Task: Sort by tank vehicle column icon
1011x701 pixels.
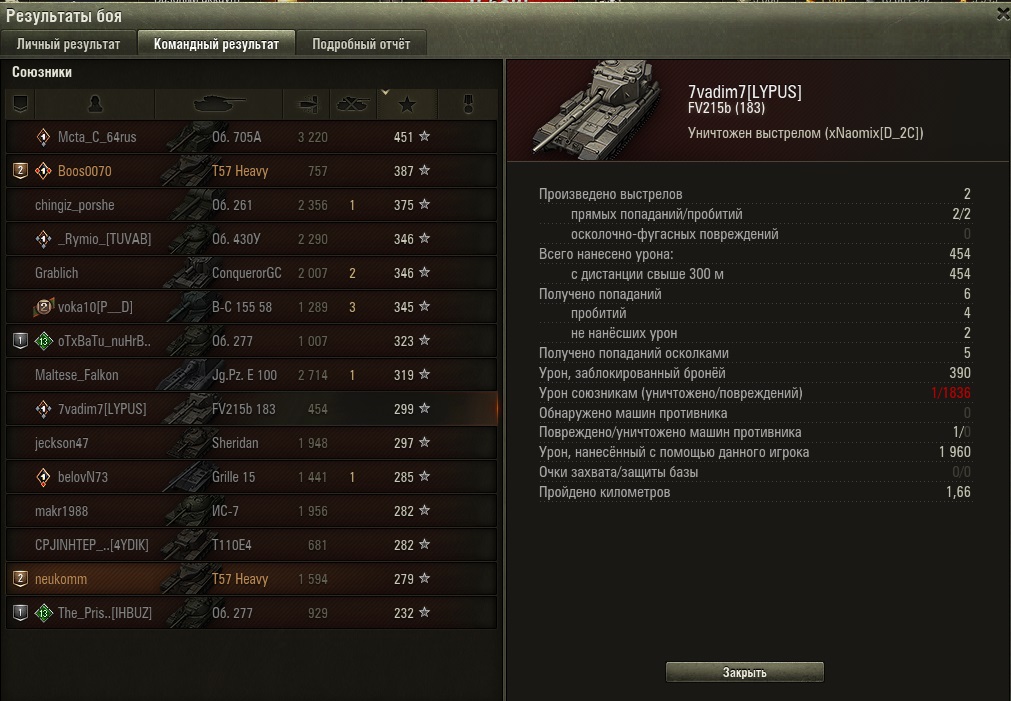Action: tap(219, 104)
